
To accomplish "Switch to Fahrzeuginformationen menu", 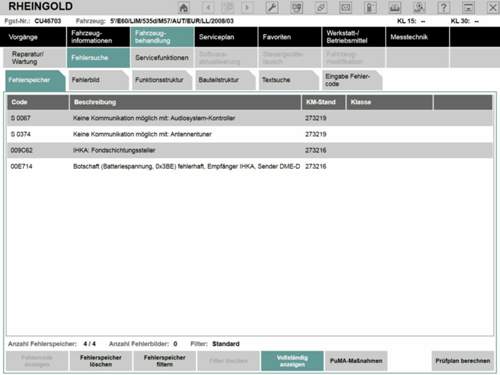I will coord(98,37).
